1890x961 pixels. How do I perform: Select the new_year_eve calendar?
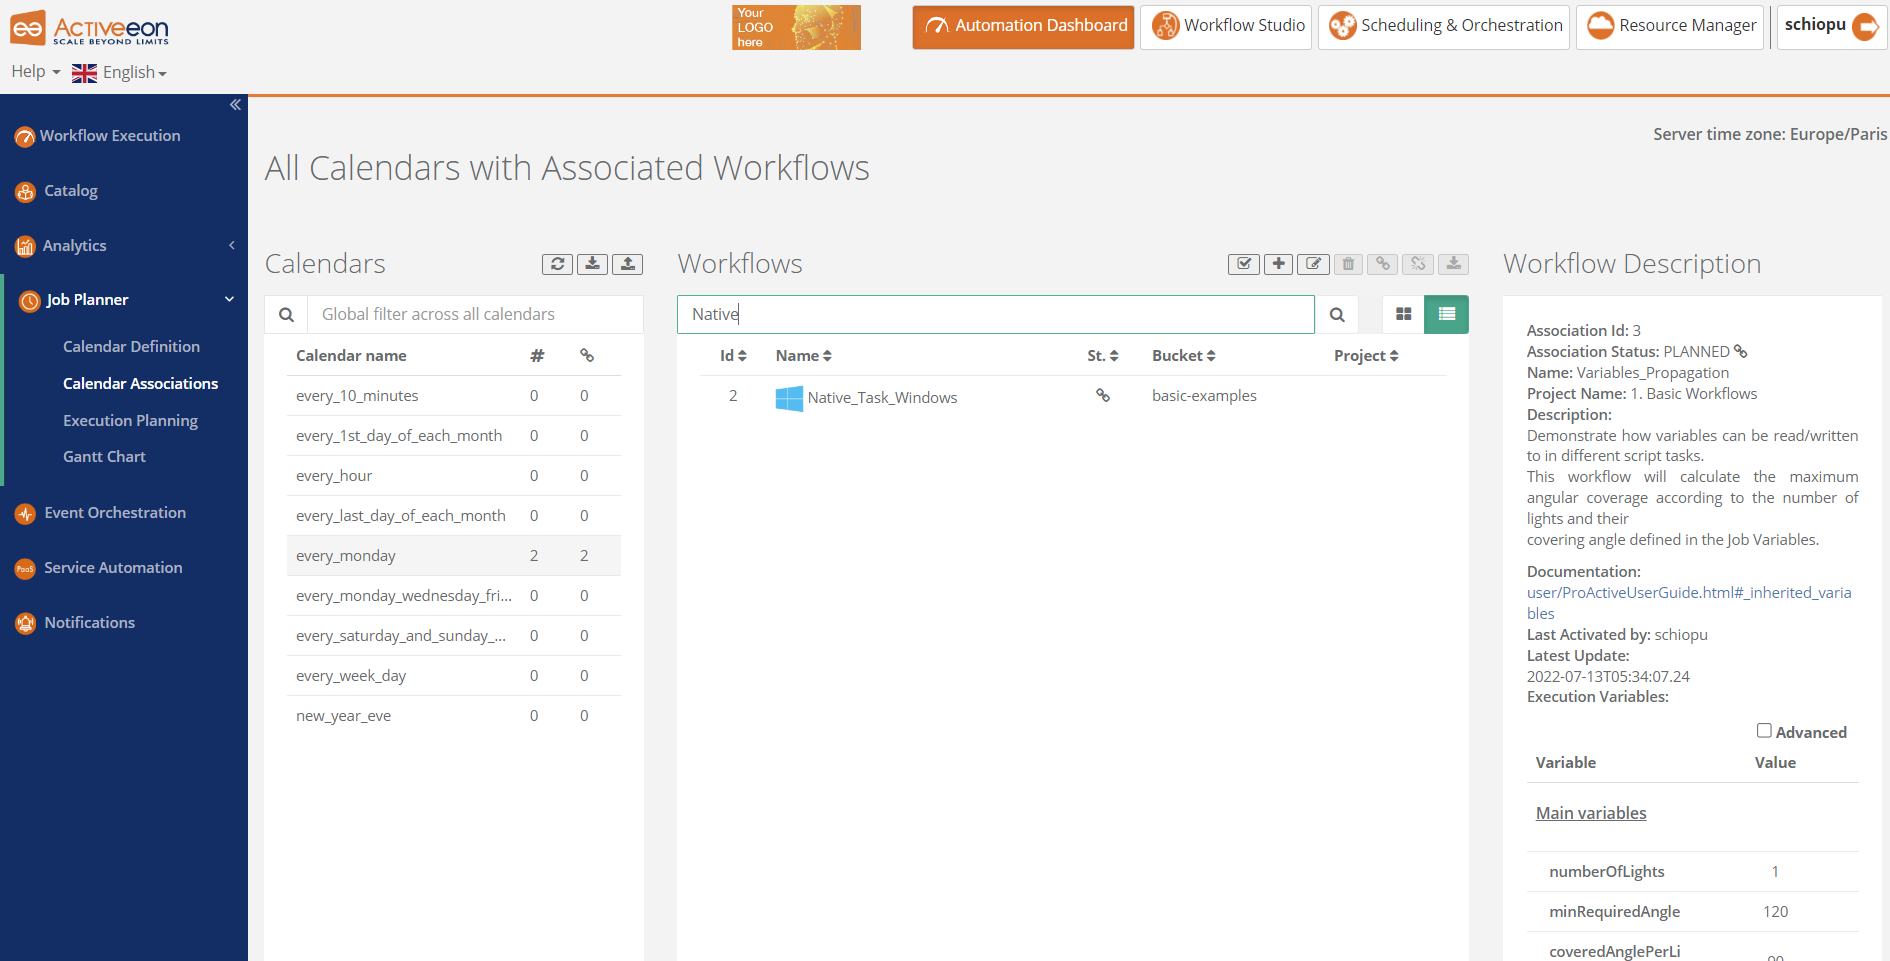[x=453, y=716]
